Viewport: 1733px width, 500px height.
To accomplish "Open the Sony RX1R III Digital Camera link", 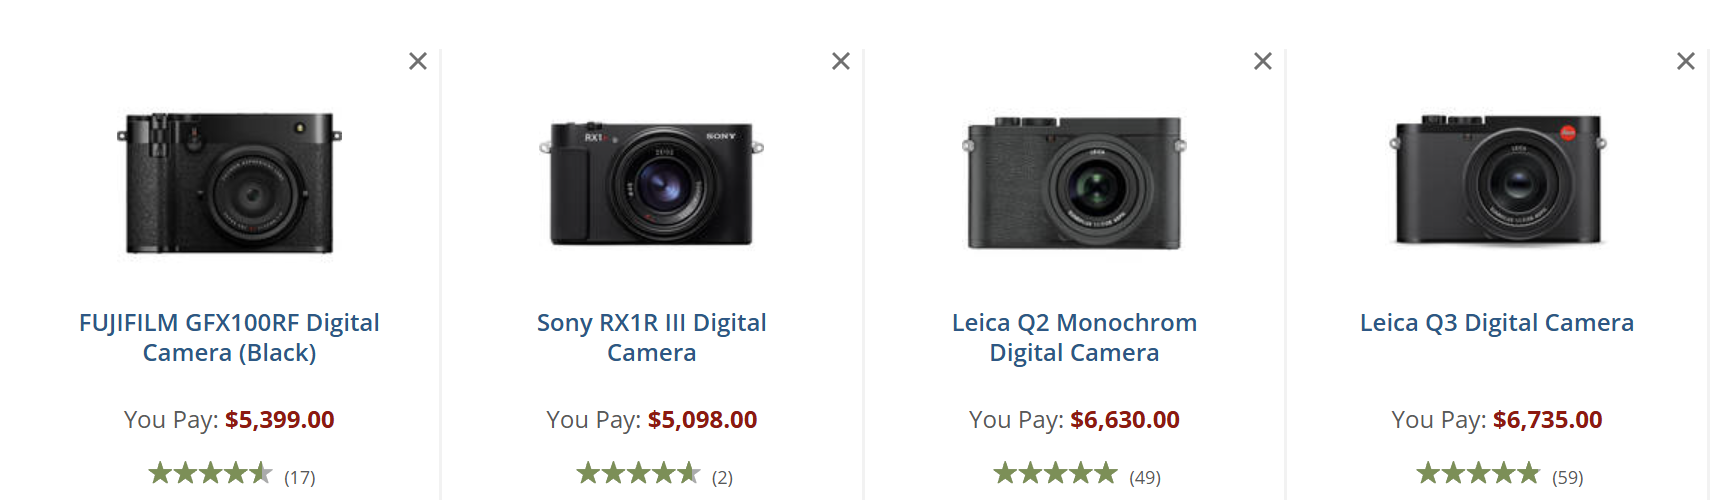I will 652,337.
